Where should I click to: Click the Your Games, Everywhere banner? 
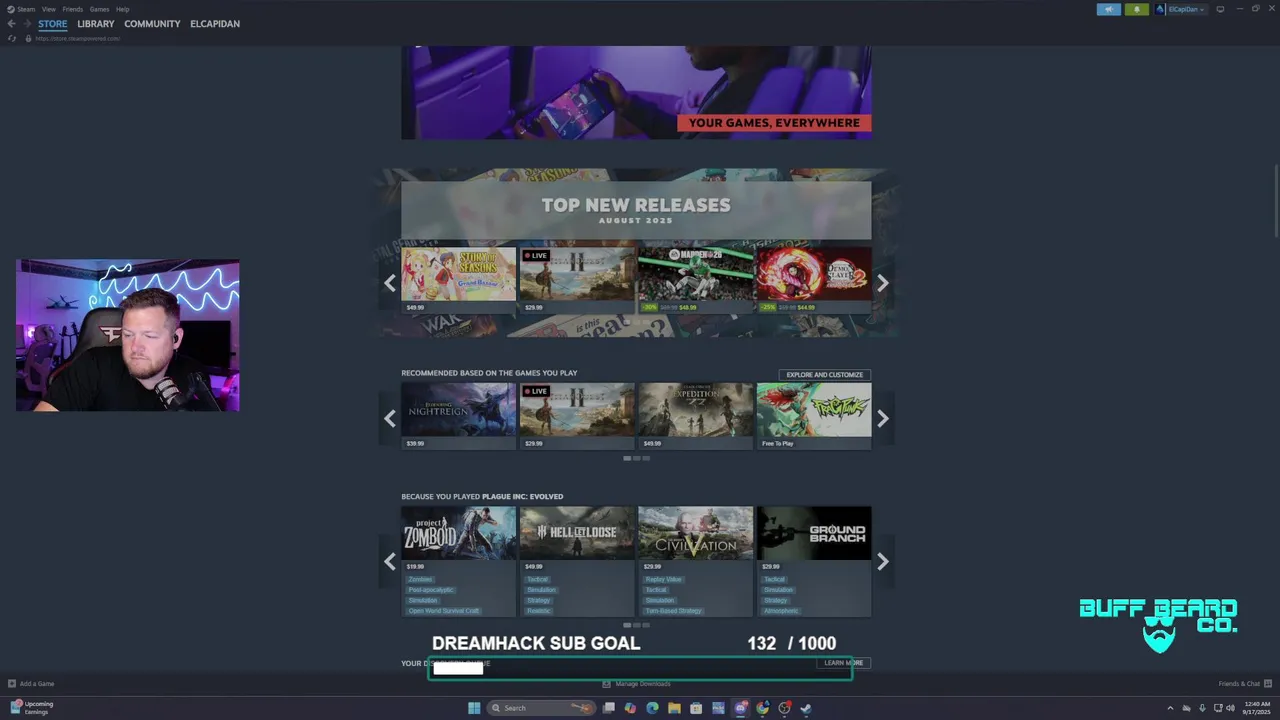(636, 92)
